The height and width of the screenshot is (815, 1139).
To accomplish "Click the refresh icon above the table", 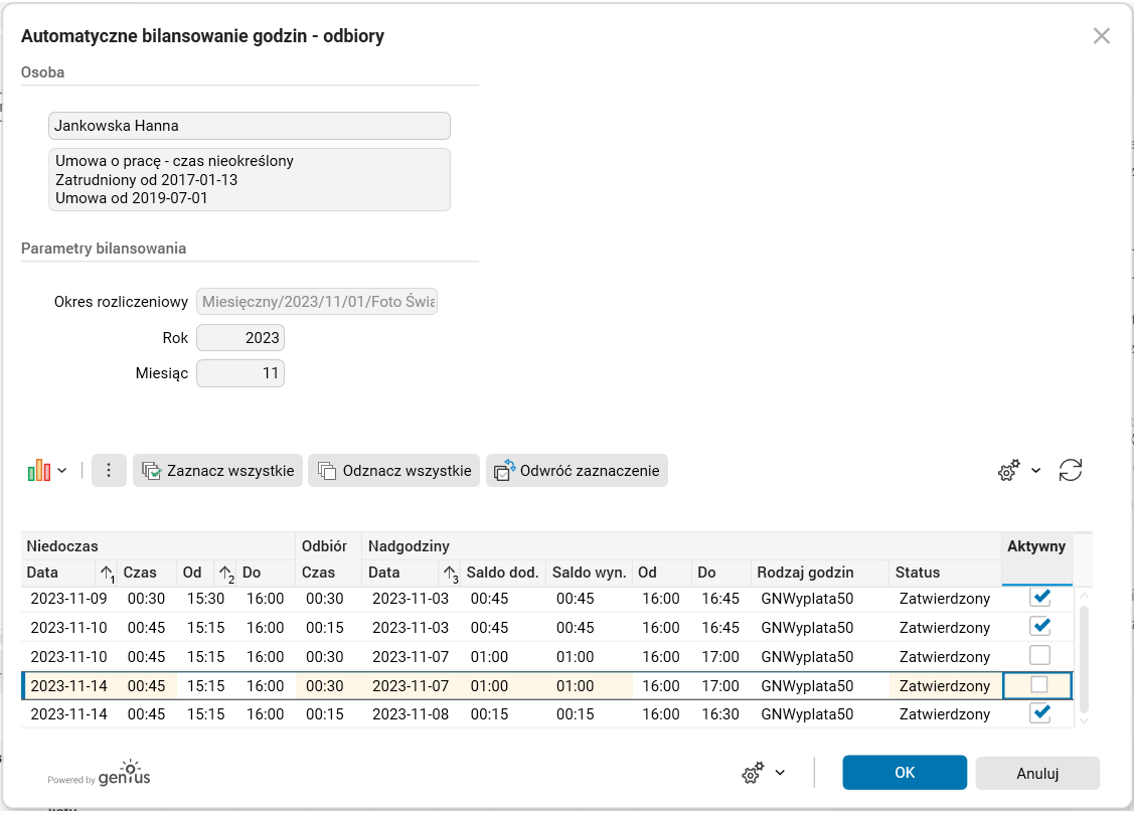I will click(1070, 470).
